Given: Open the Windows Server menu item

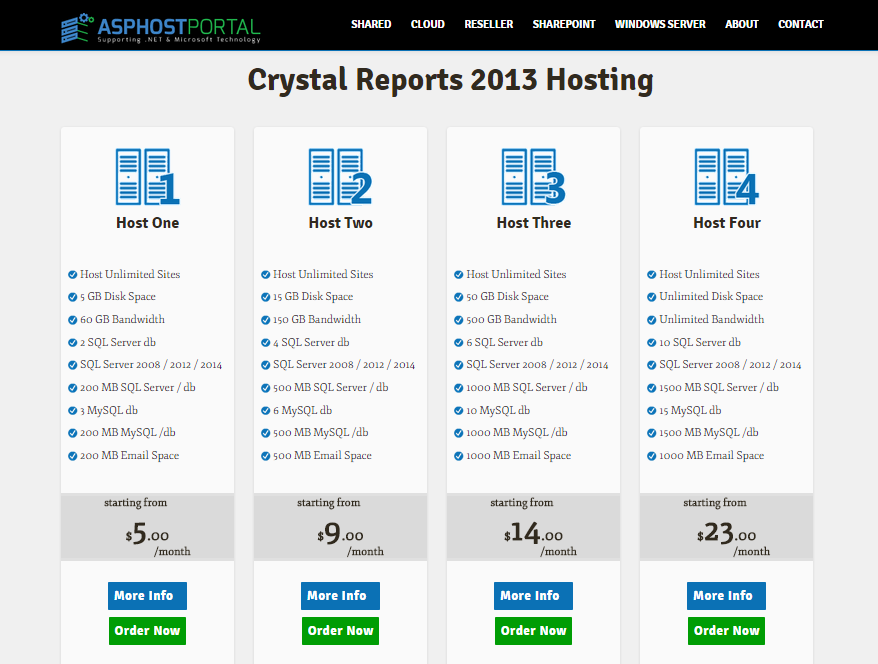Looking at the screenshot, I should [x=660, y=24].
